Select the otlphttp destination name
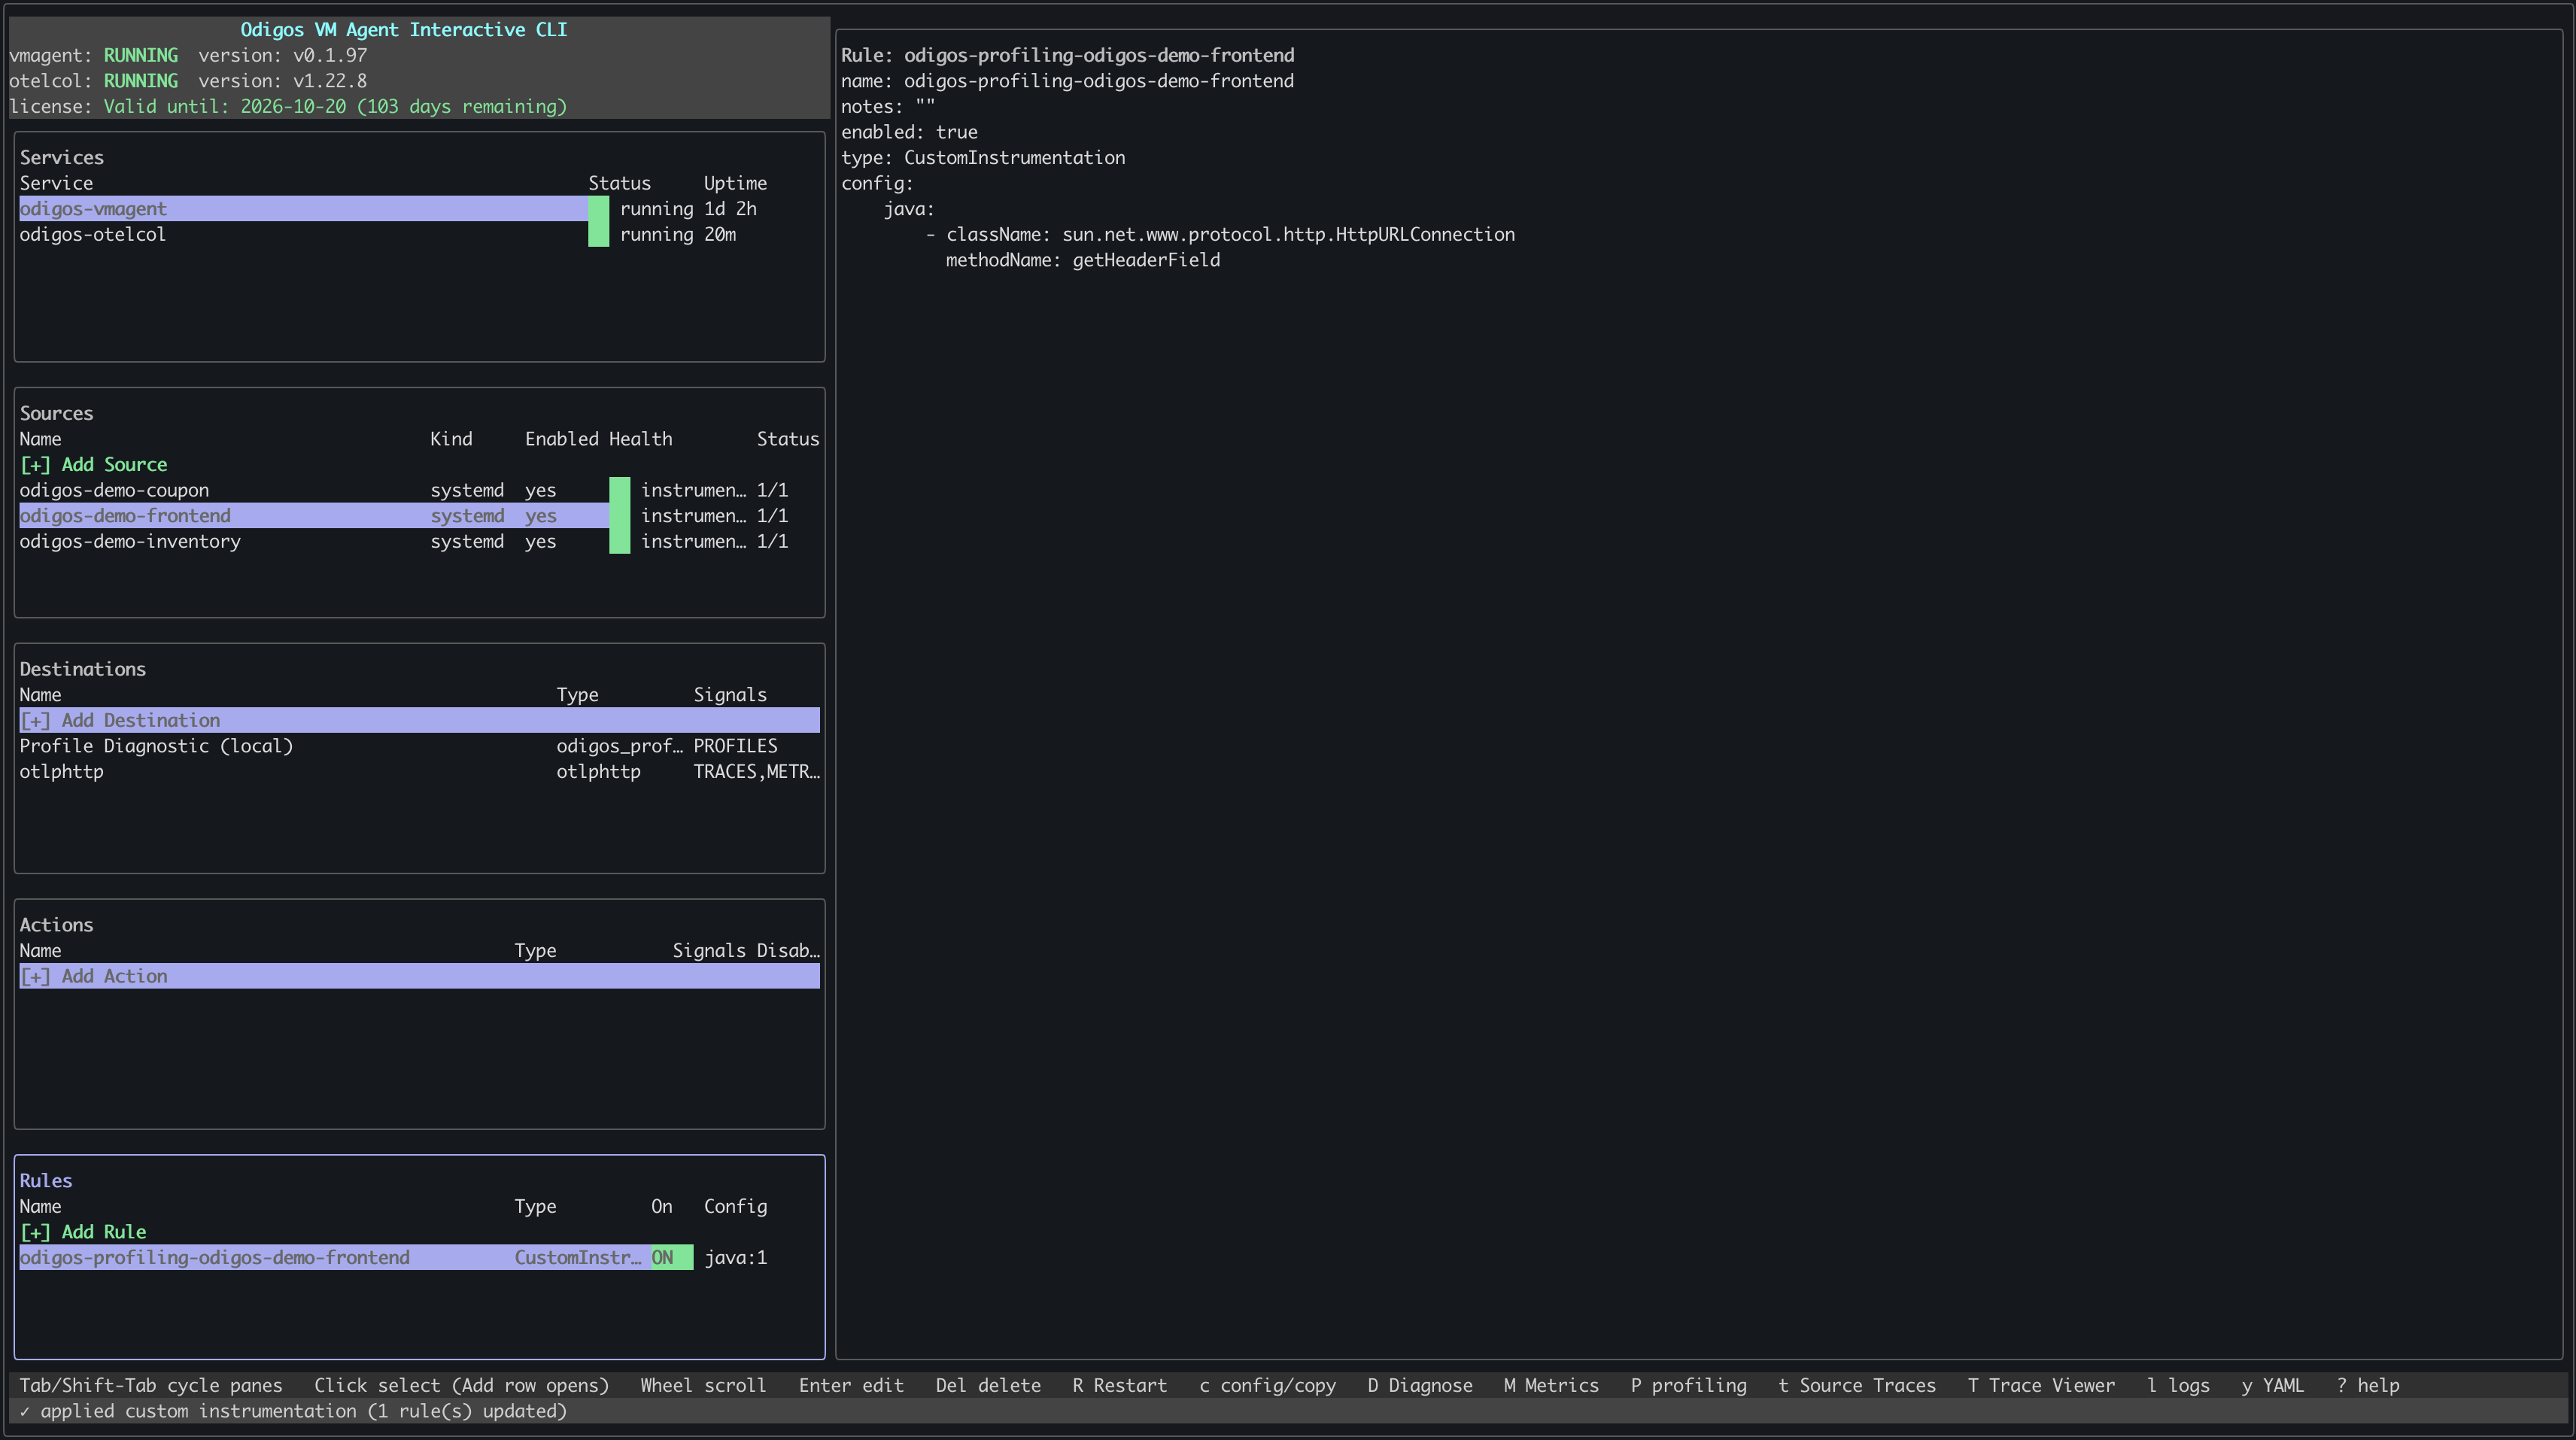Screen dimensions: 2576x1440 (61, 772)
